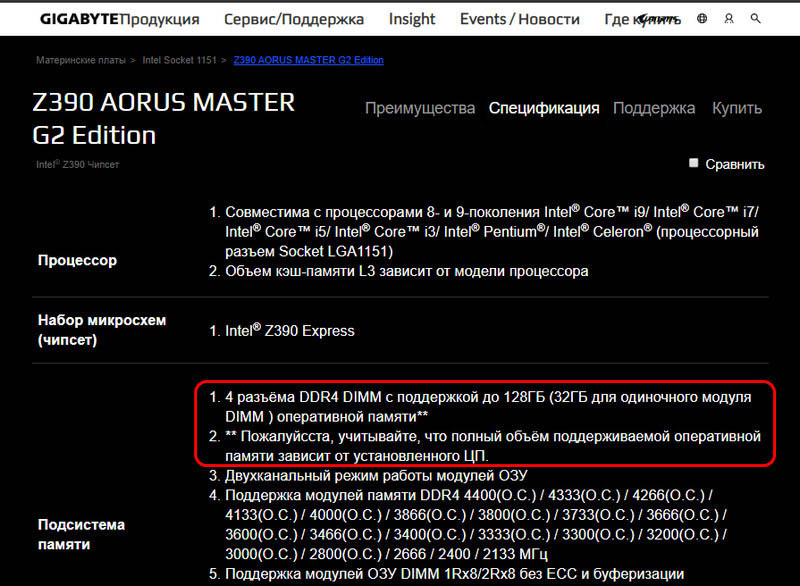Switch to the Преимущества tab

pyautogui.click(x=419, y=108)
